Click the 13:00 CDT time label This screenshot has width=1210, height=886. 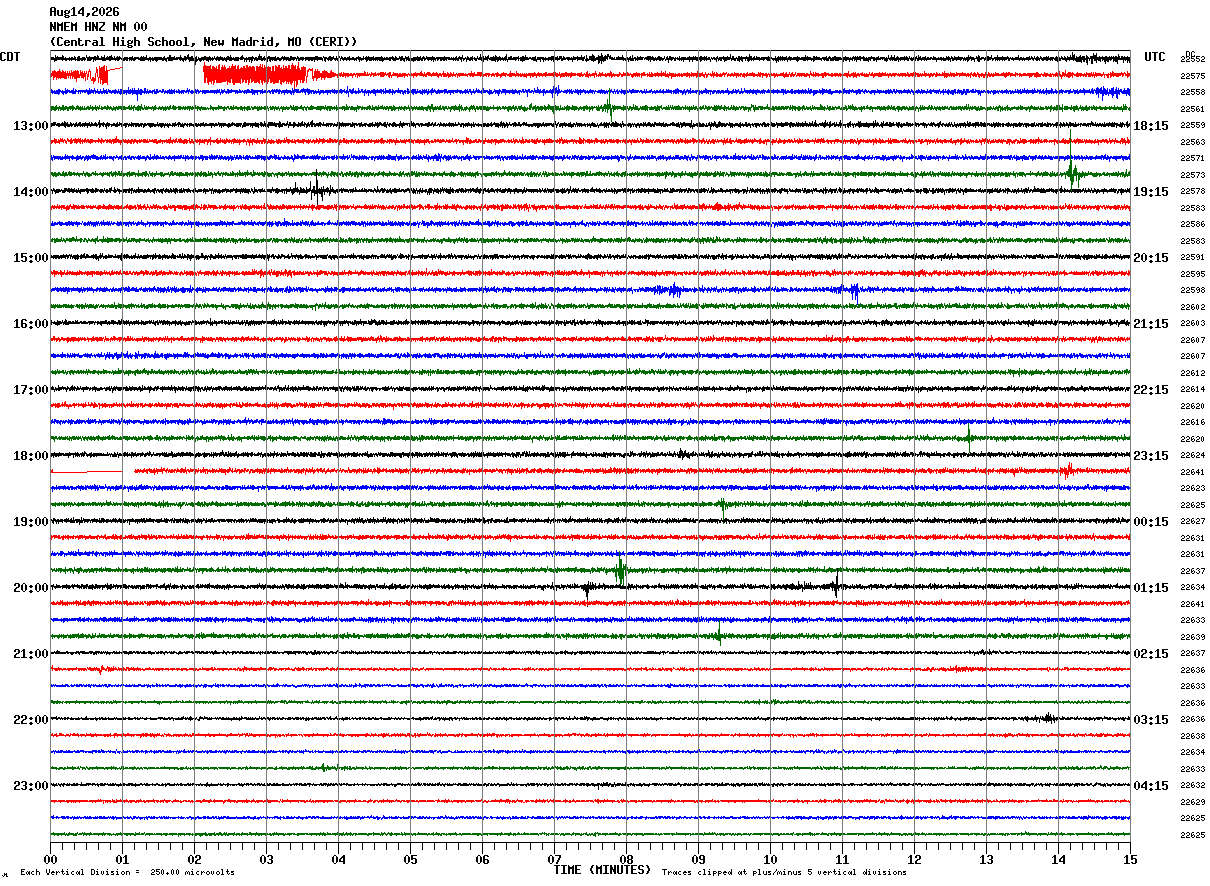(x=30, y=126)
